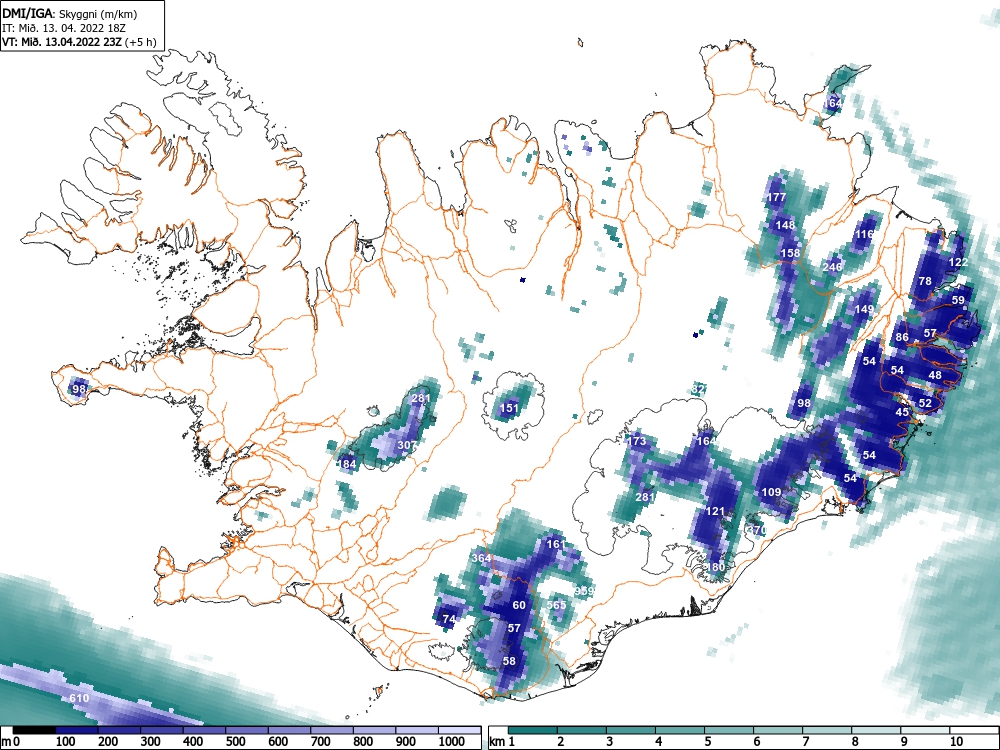Click the '149' visibility value
This screenshot has width=1000, height=750.
864,309
